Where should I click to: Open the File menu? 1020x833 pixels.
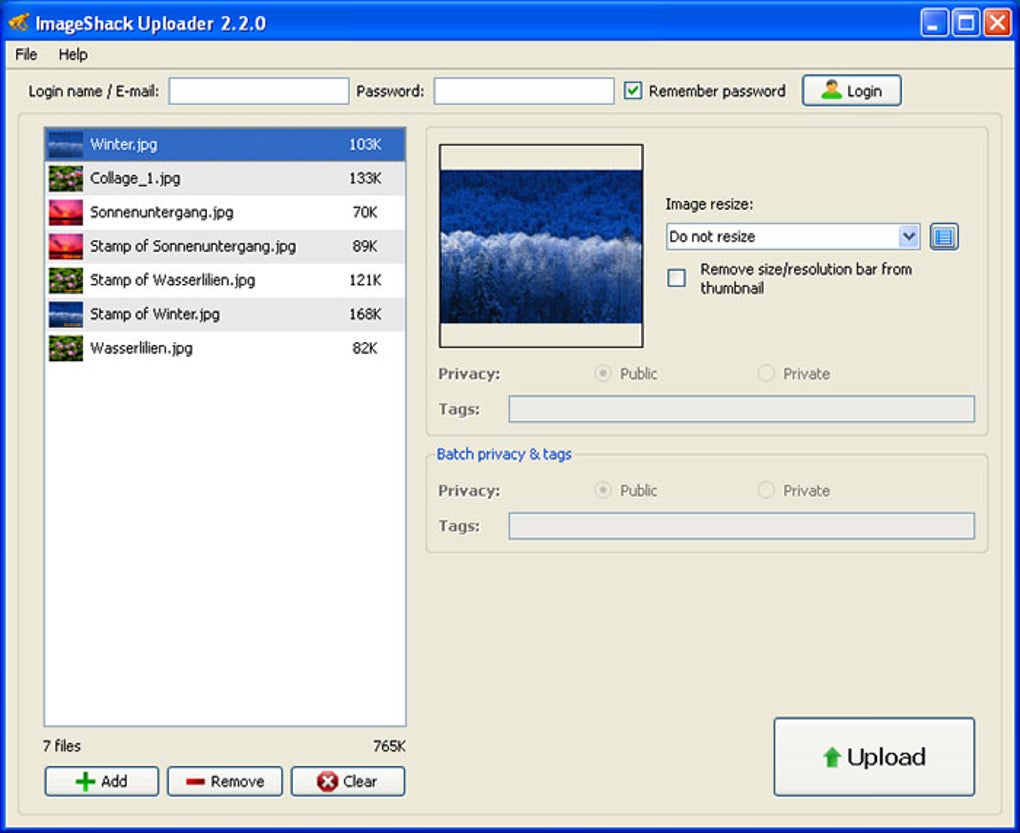25,55
